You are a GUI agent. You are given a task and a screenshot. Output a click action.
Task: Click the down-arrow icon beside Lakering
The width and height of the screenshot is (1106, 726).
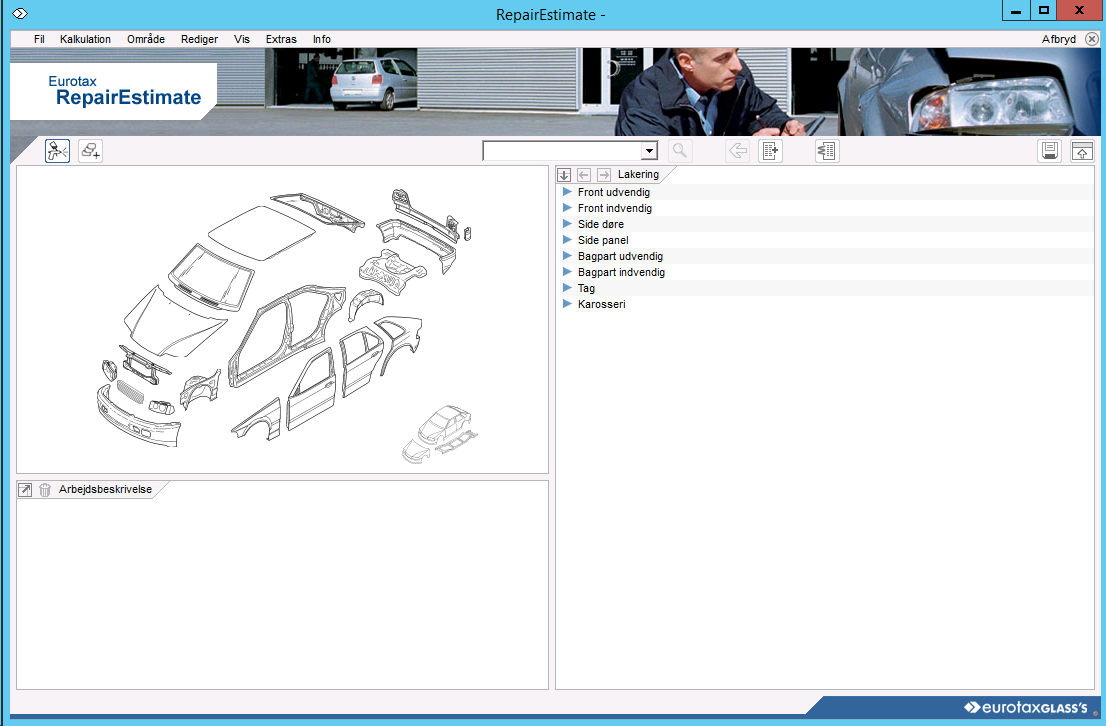point(564,174)
